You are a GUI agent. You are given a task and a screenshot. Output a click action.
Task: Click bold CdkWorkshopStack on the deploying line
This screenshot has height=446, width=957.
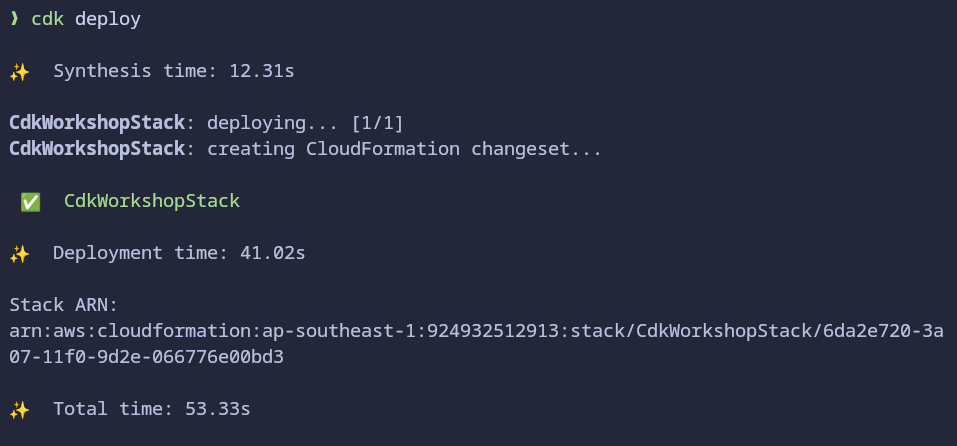pyautogui.click(x=97, y=123)
